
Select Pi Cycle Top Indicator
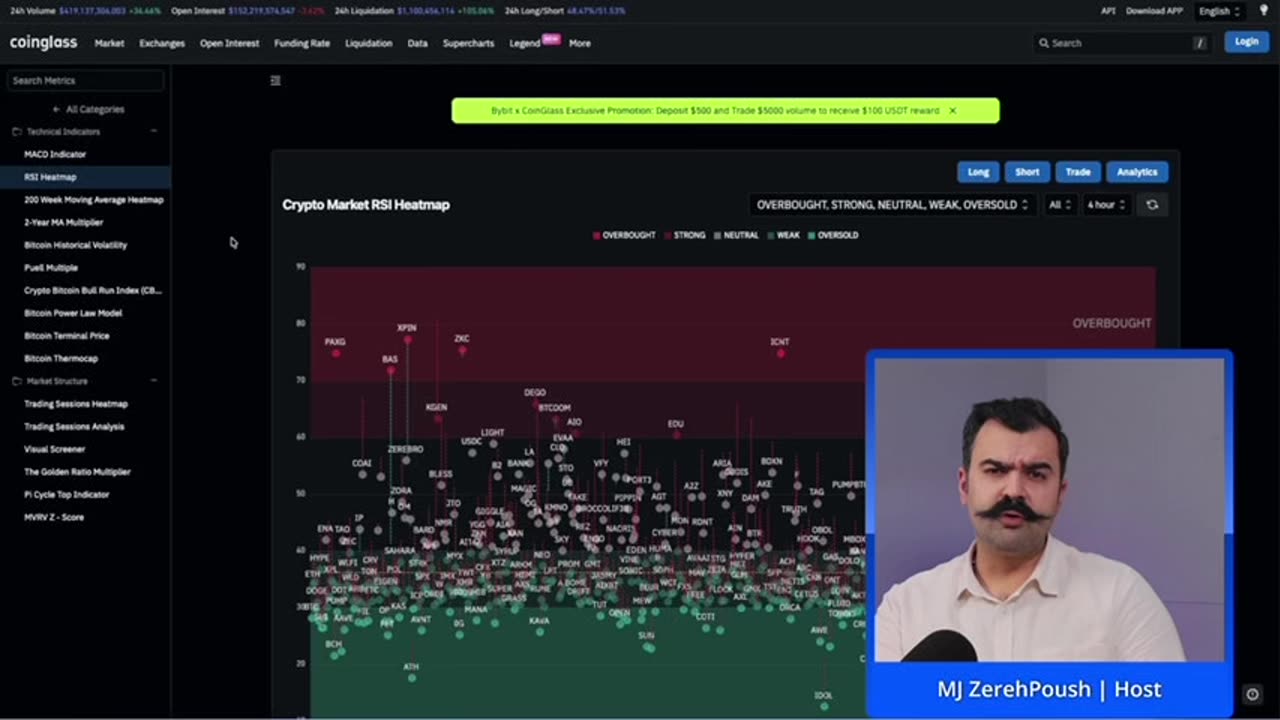pos(66,494)
